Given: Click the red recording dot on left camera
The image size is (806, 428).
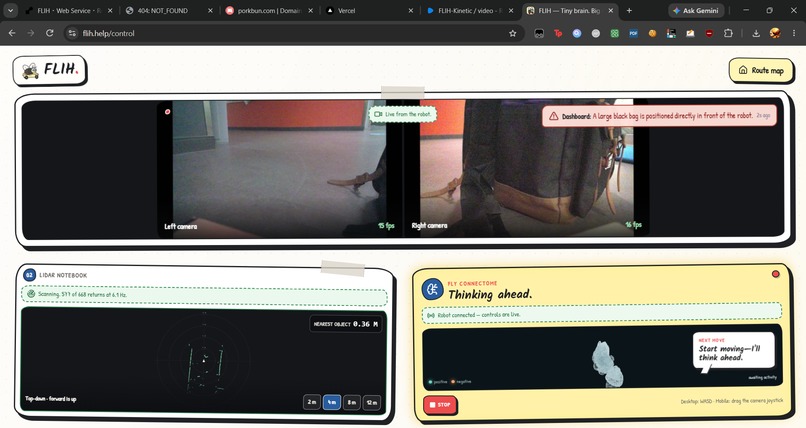Looking at the screenshot, I should click(167, 111).
